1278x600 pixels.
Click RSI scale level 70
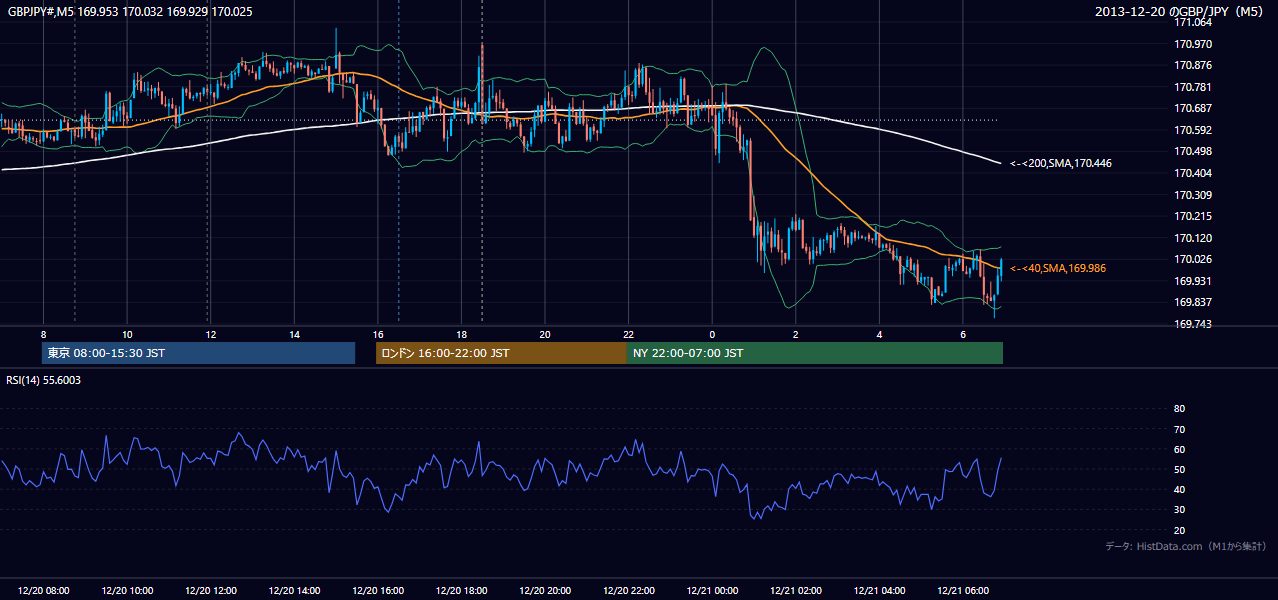click(1179, 429)
